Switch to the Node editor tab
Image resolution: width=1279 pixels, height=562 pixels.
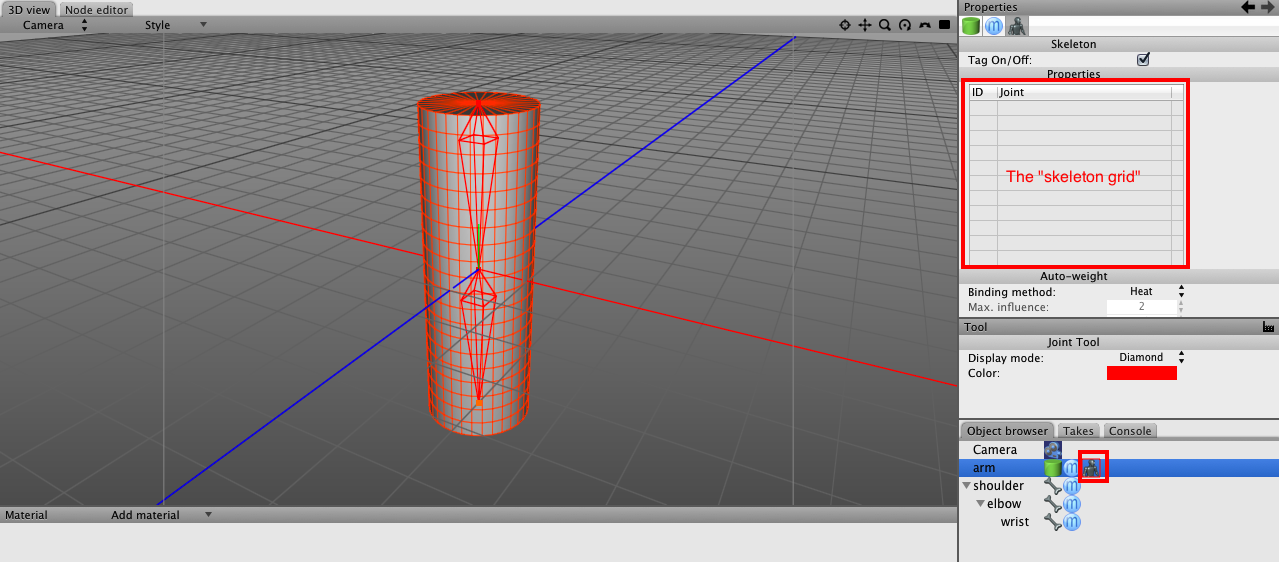[96, 10]
